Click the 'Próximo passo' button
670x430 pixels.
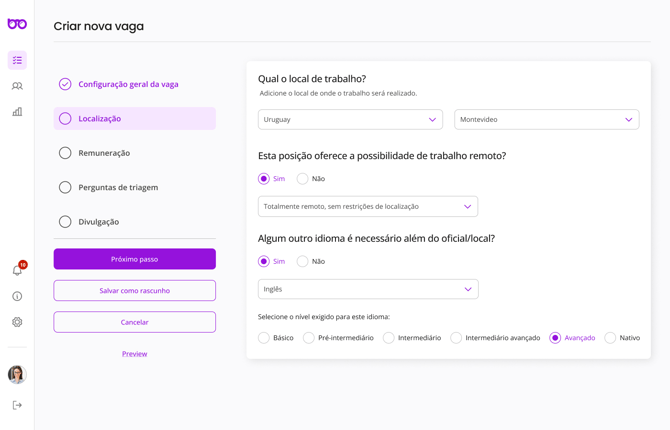coord(134,259)
